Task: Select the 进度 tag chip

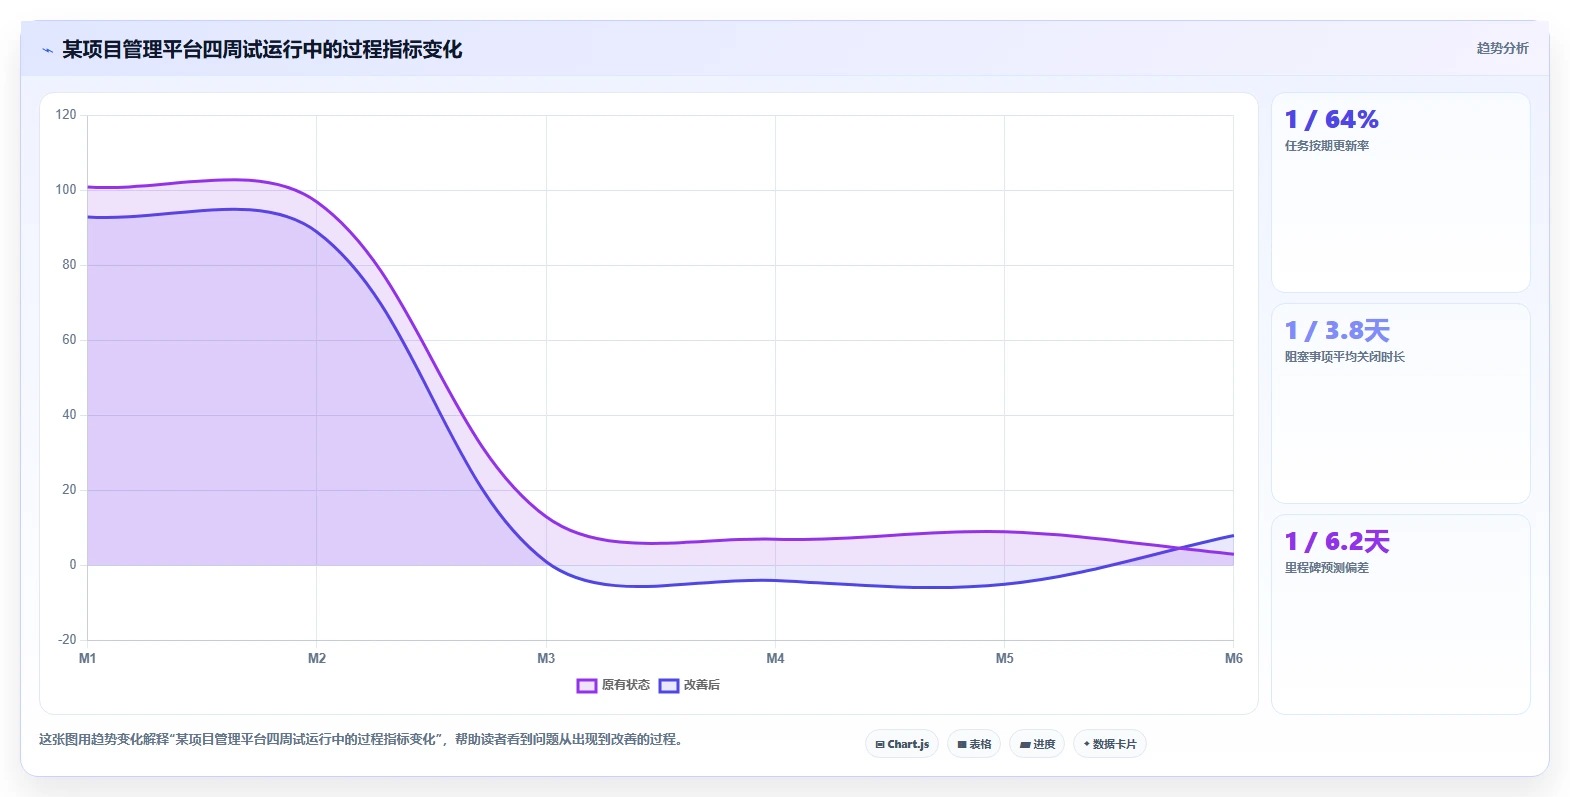Action: tap(1037, 744)
